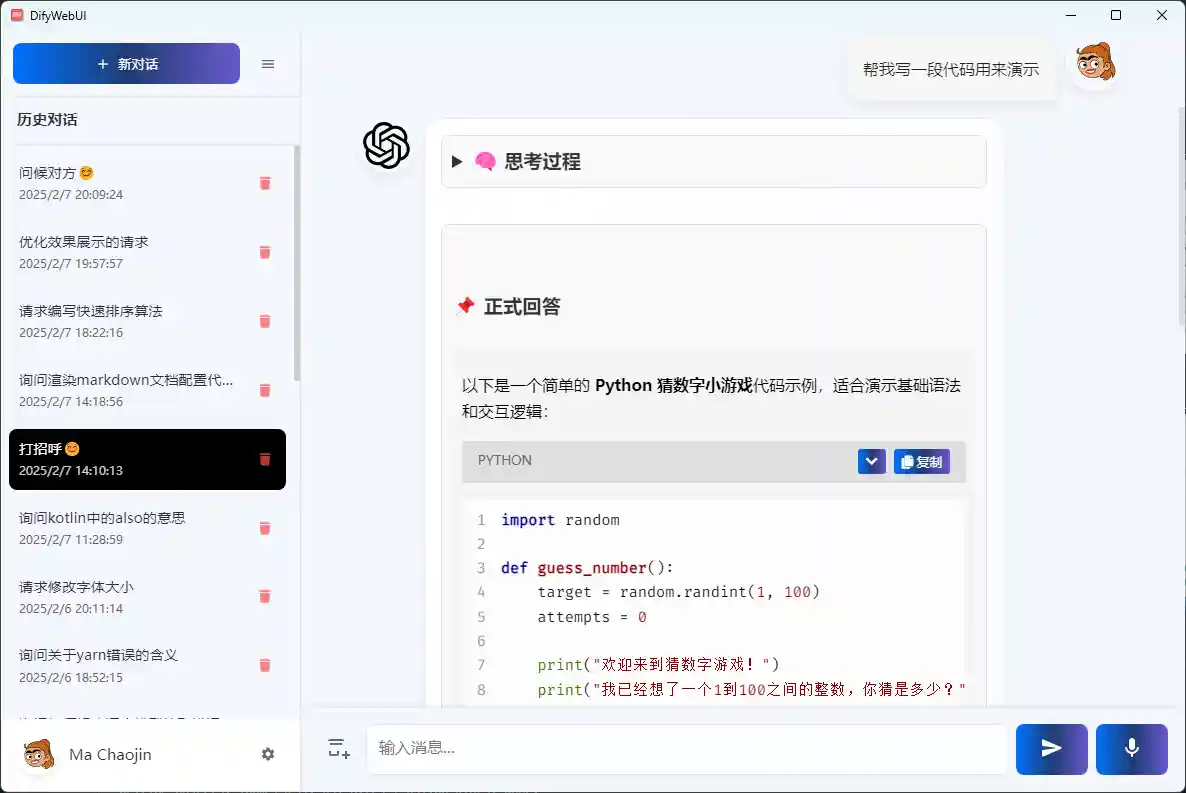Click code line 'attempts = 0'

click(x=592, y=617)
